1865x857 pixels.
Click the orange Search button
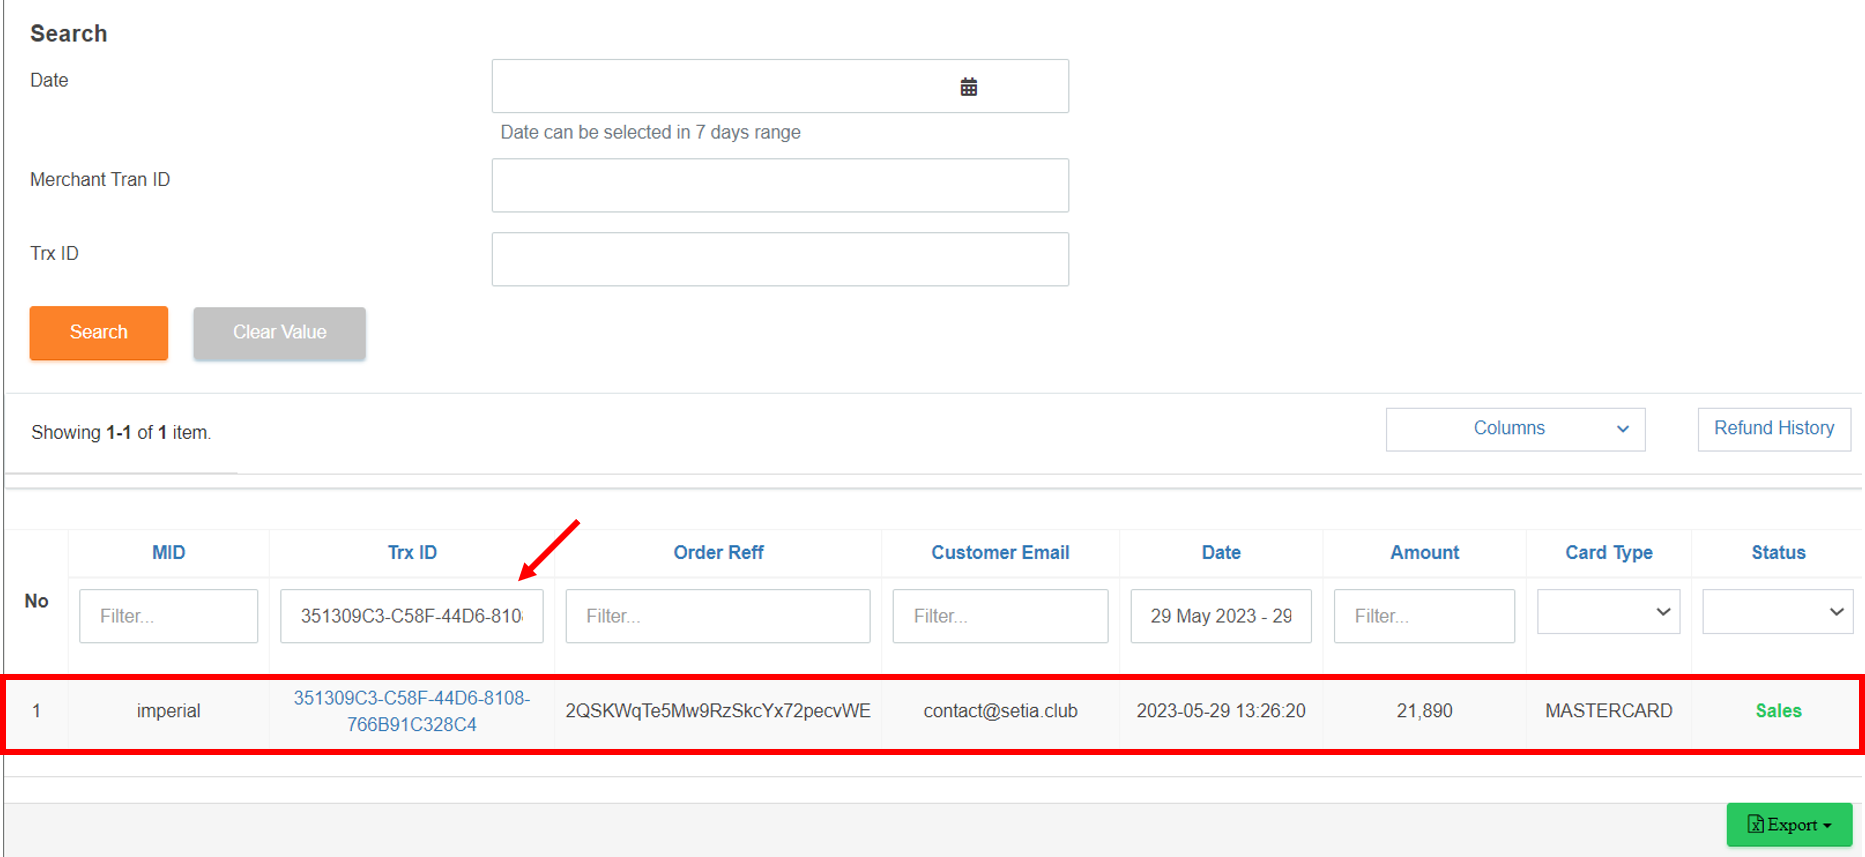coord(99,333)
